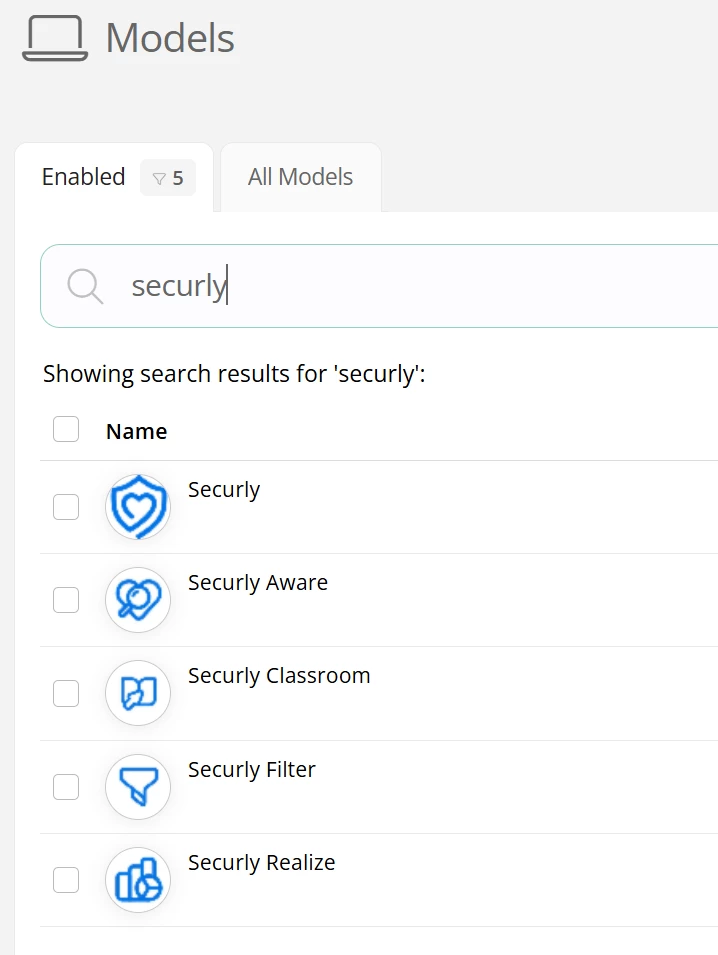This screenshot has height=955, width=718.
Task: Select the Securly Aware row checkbox
Action: 66,600
